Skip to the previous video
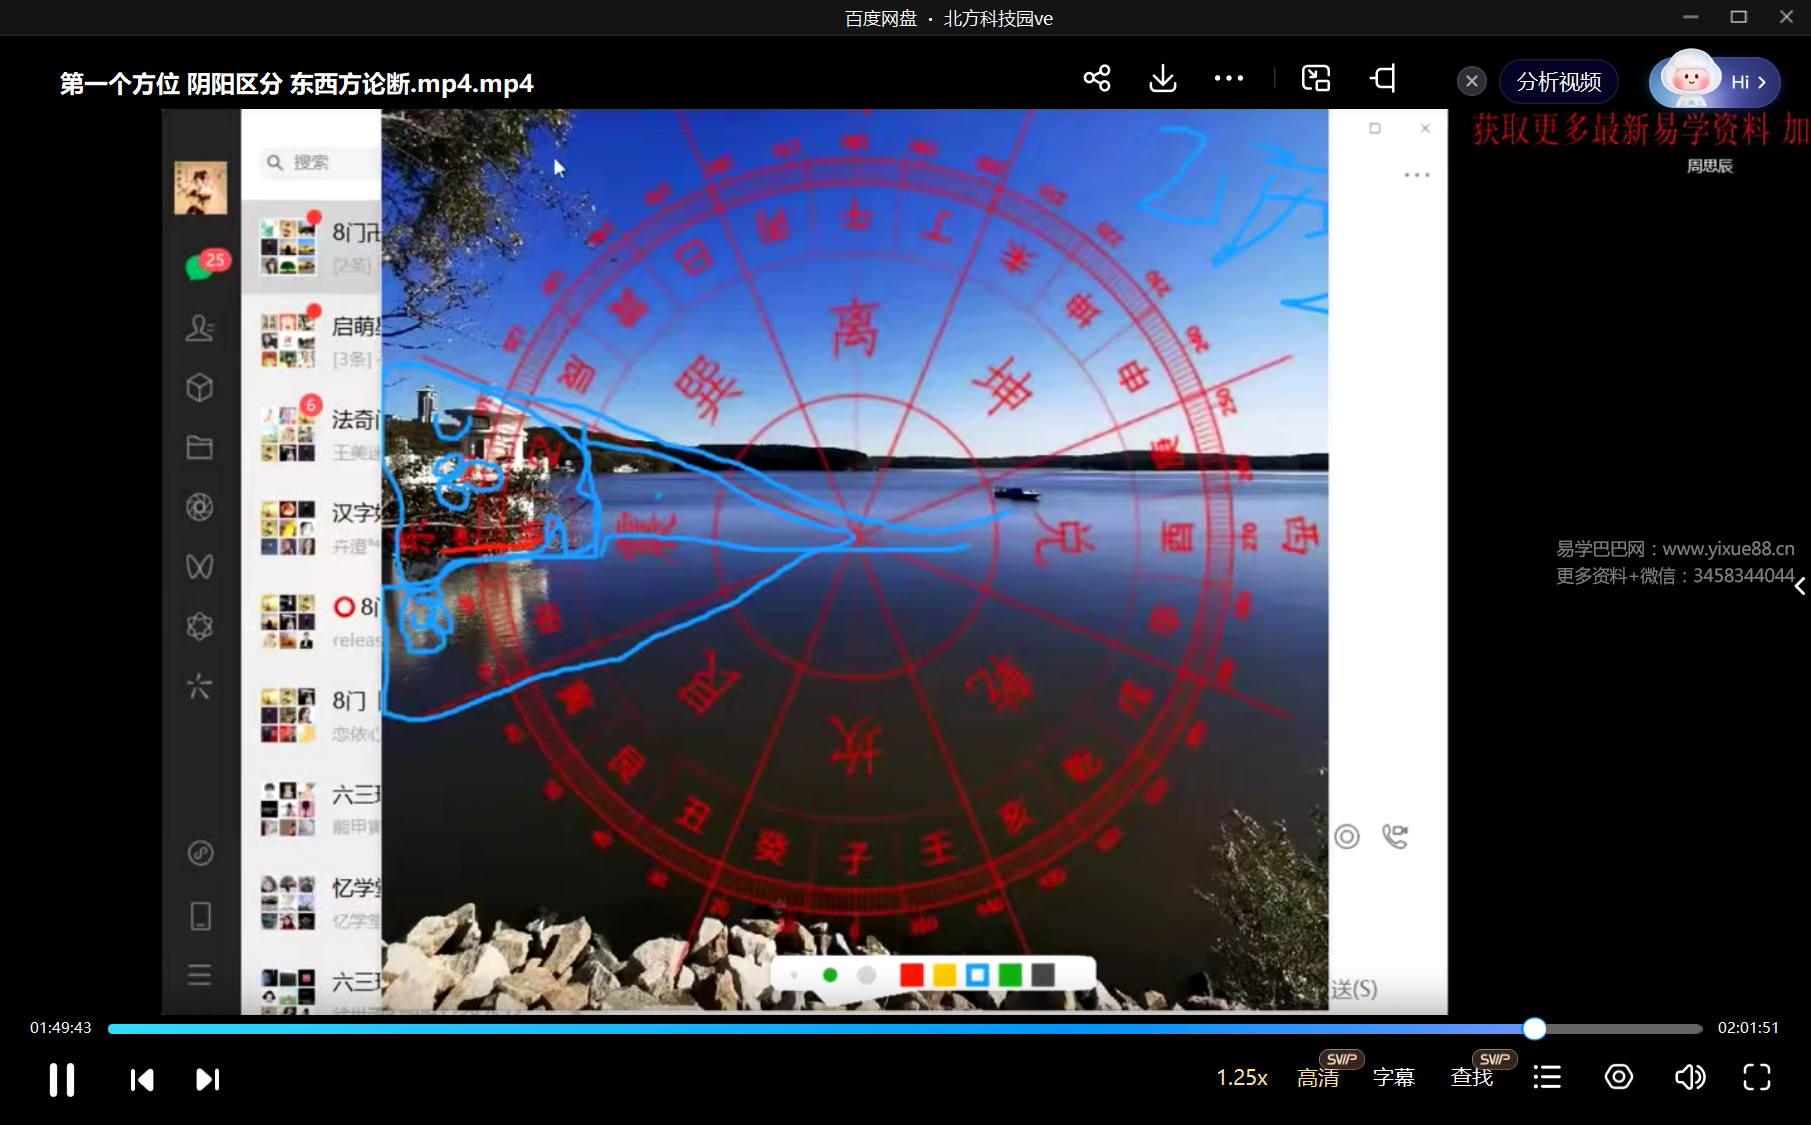This screenshot has height=1125, width=1811. pyautogui.click(x=142, y=1079)
